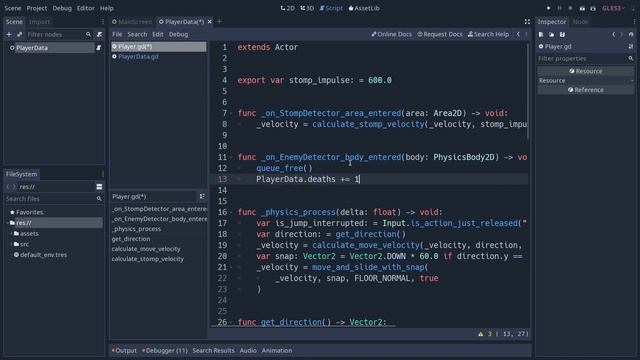Expand the Reference section in Inspector
Viewport: 640px width, 360px height.
click(586, 90)
